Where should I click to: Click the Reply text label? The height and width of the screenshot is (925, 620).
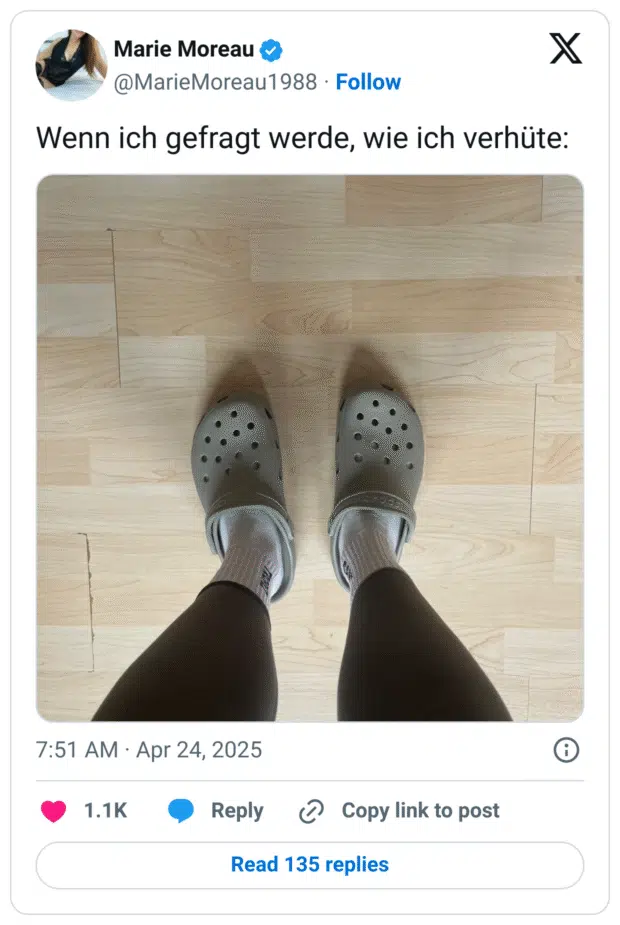[237, 811]
